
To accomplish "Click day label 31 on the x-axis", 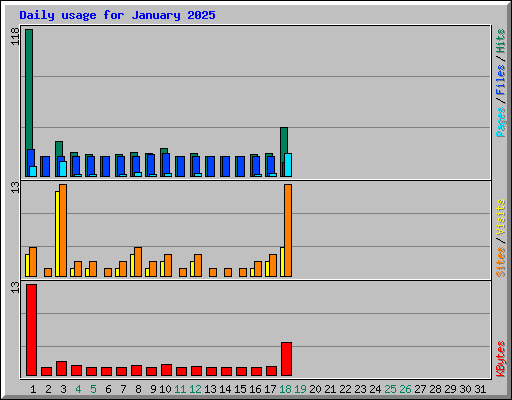I will [480, 389].
